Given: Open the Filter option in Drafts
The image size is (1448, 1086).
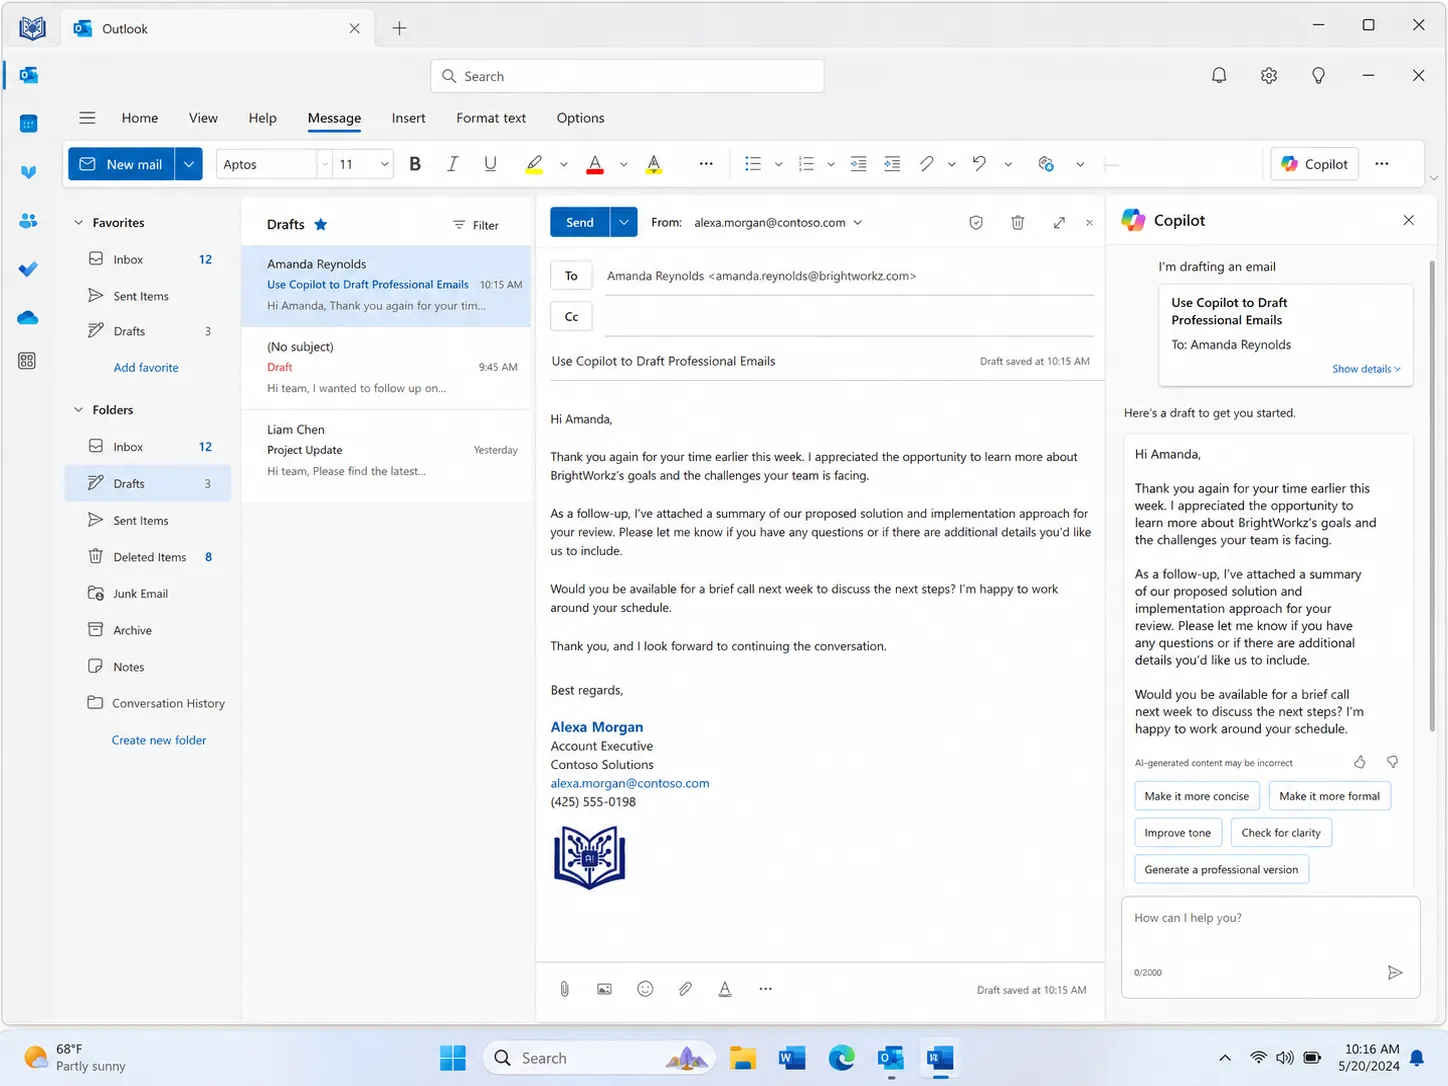Looking at the screenshot, I should pyautogui.click(x=476, y=225).
